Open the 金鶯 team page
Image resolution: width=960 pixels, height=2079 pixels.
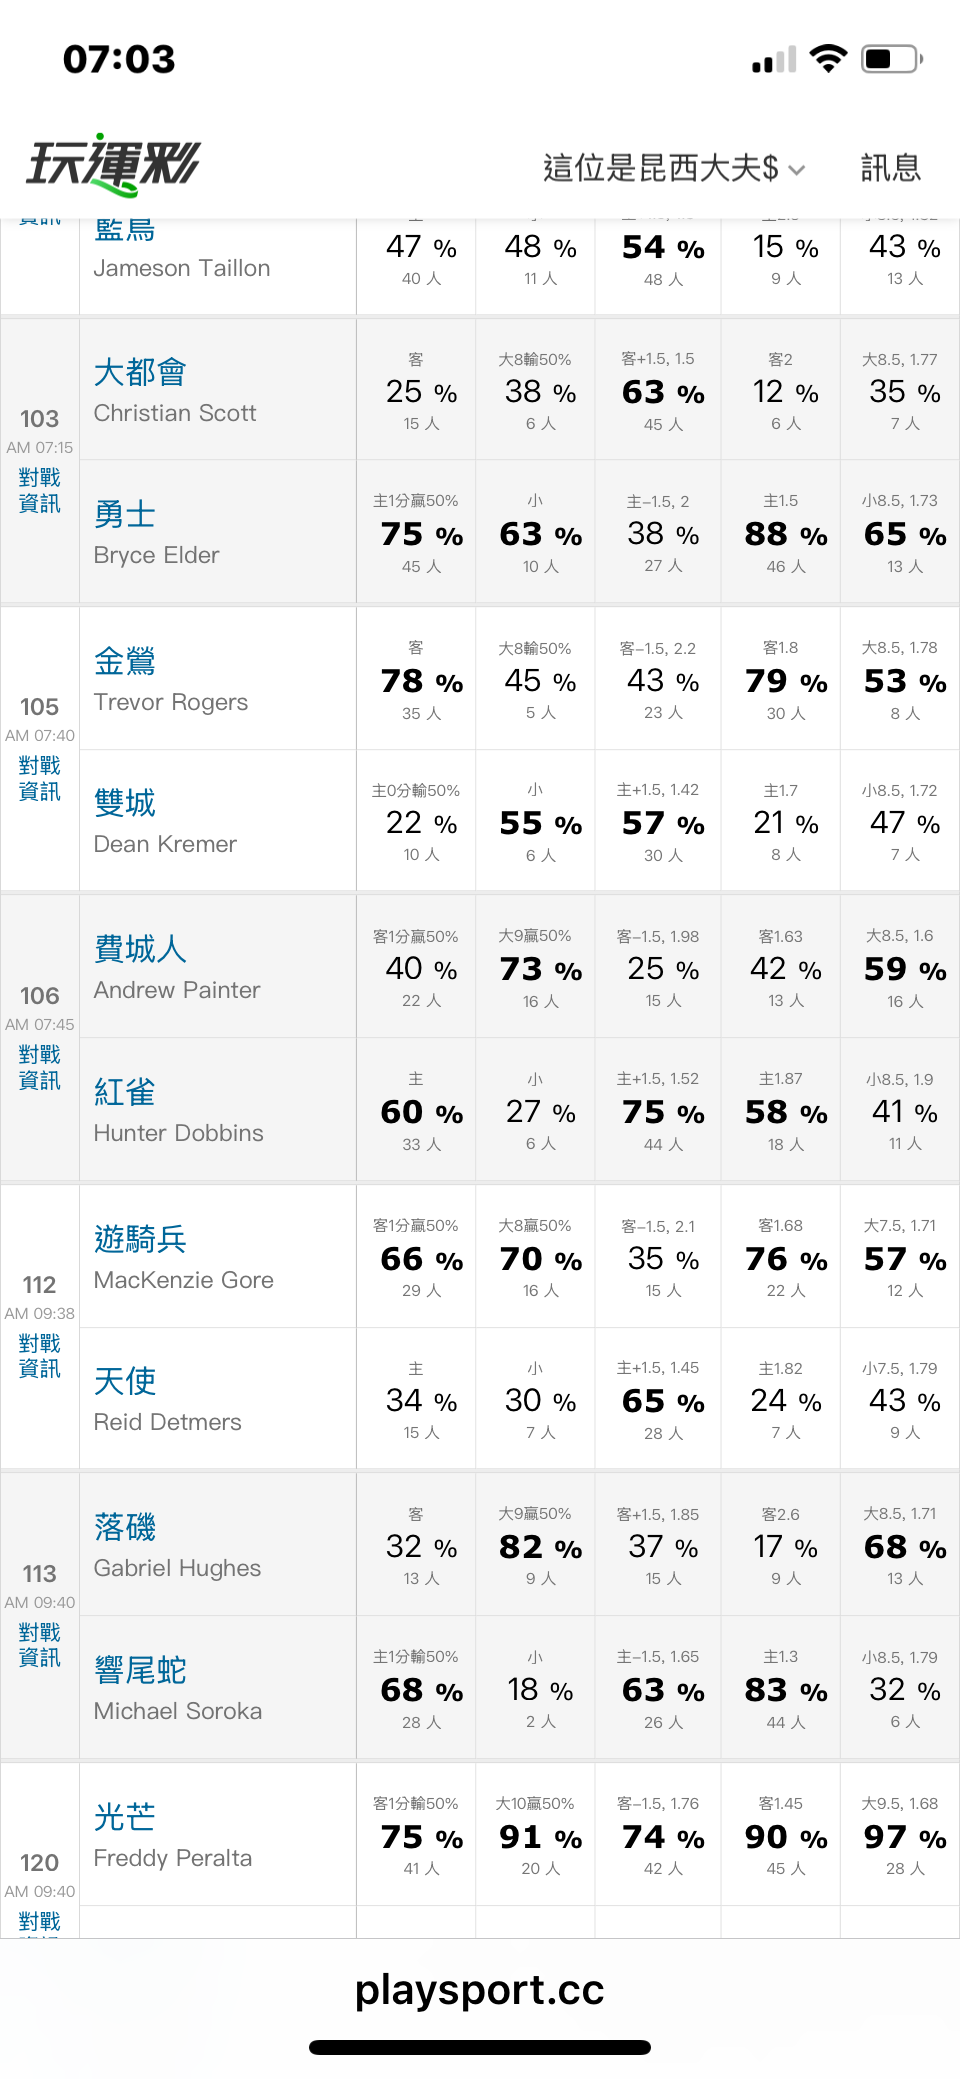point(125,661)
